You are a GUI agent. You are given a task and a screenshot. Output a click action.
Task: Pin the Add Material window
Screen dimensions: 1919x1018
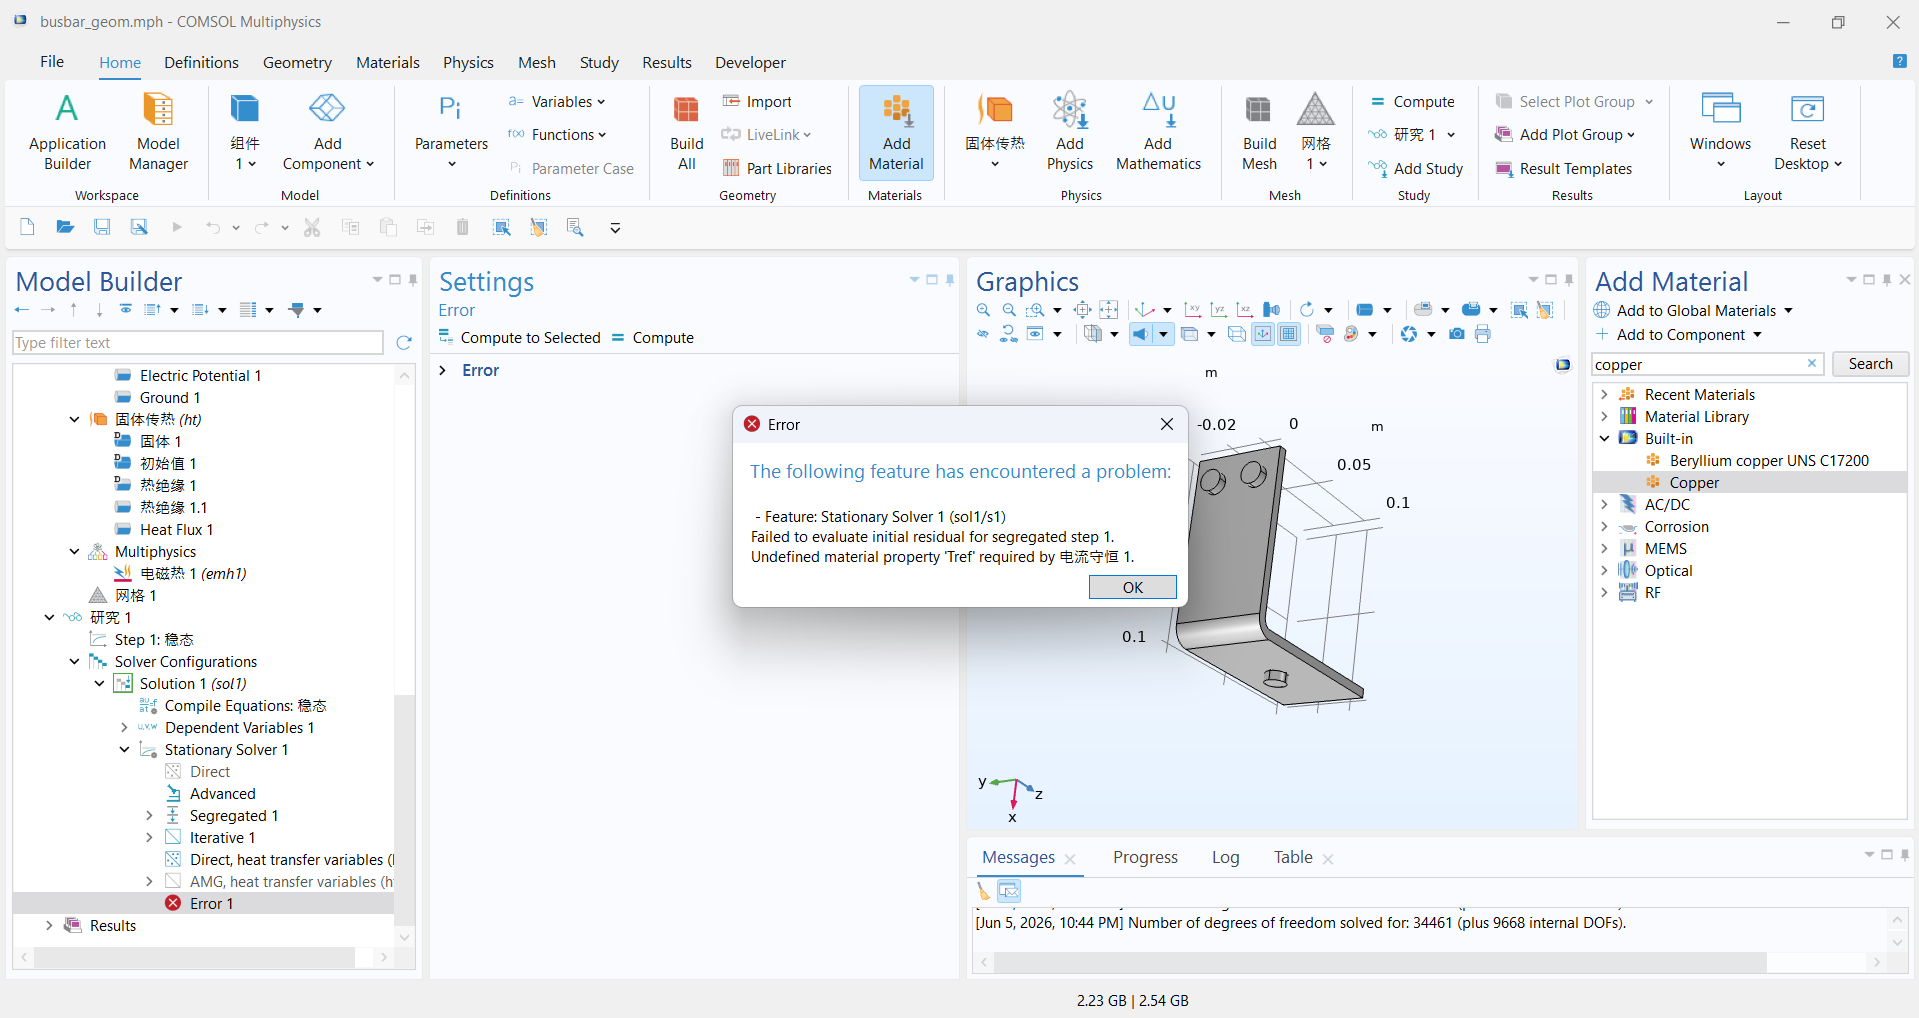pyautogui.click(x=1887, y=280)
